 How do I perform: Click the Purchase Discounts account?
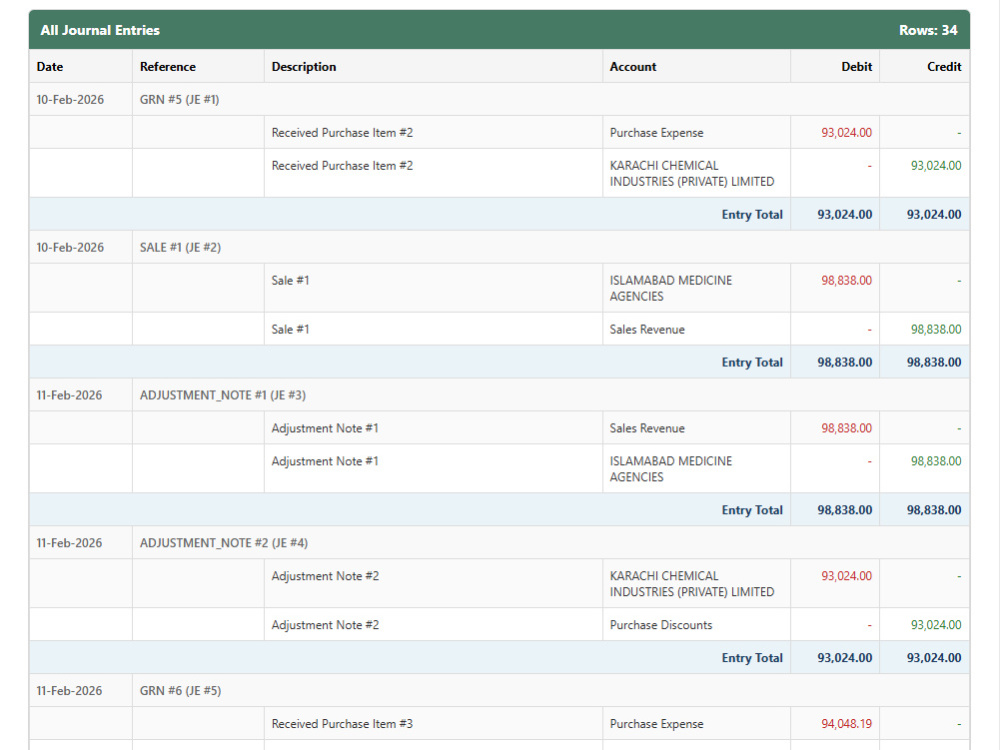661,625
